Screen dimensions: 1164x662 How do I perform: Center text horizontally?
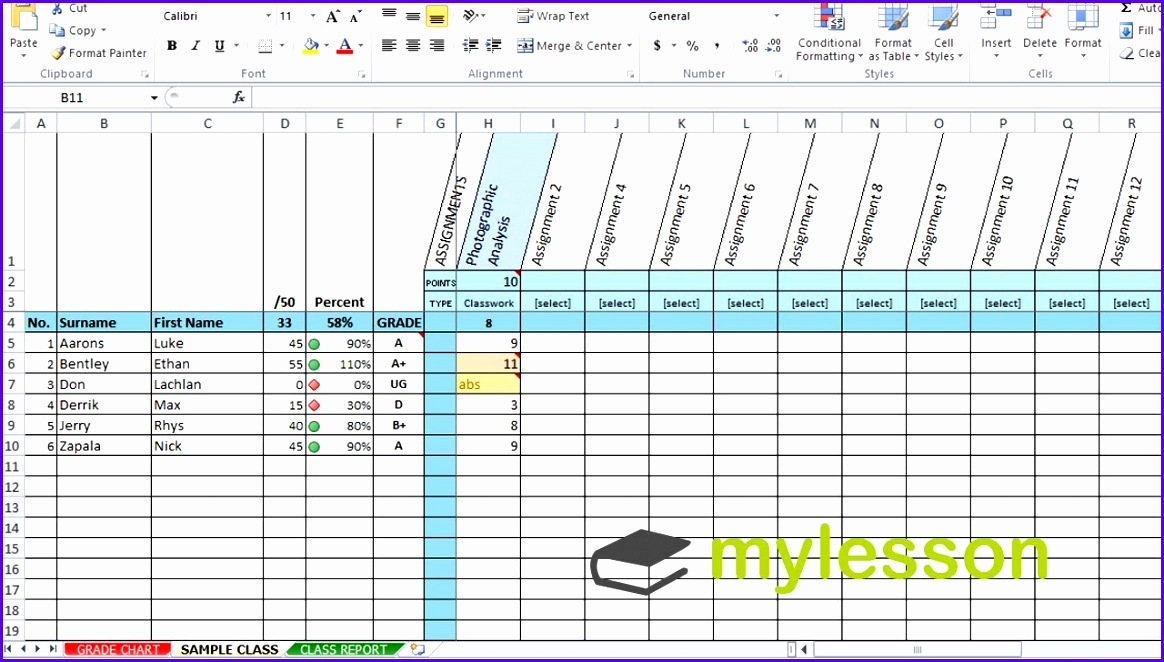point(413,46)
